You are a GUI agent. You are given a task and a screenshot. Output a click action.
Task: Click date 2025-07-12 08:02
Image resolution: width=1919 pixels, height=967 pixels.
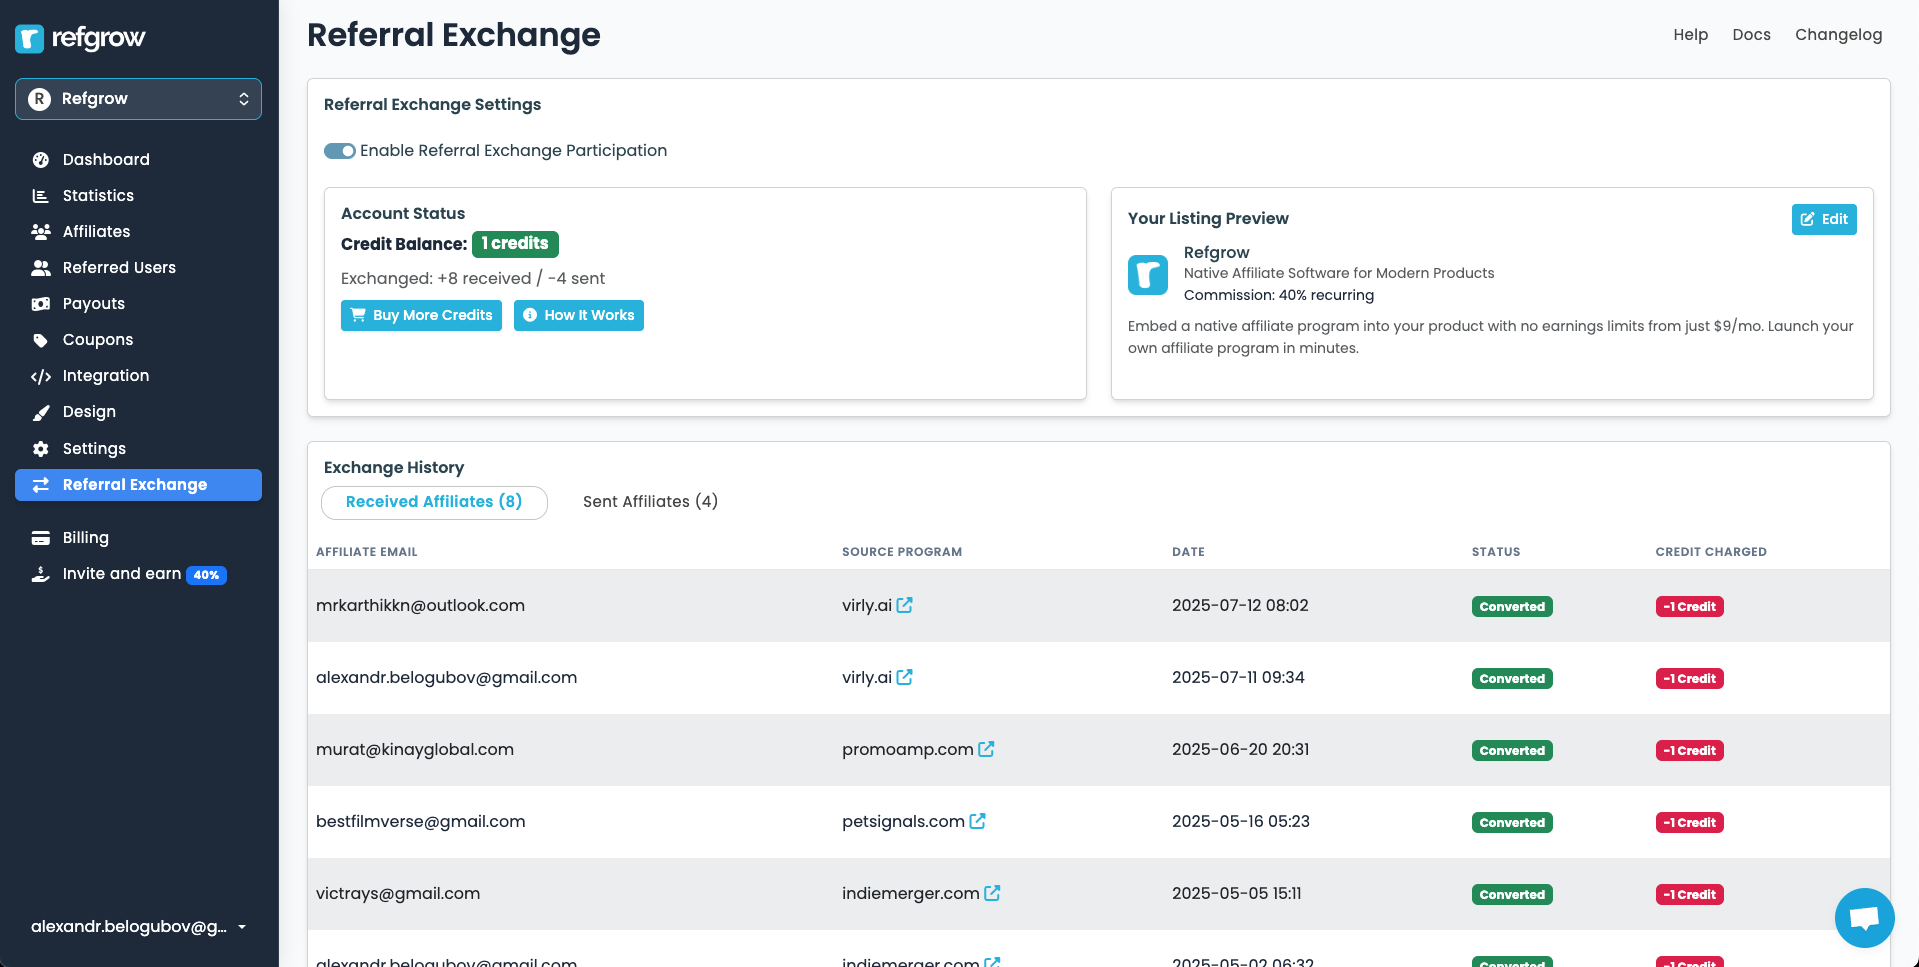[x=1240, y=606]
